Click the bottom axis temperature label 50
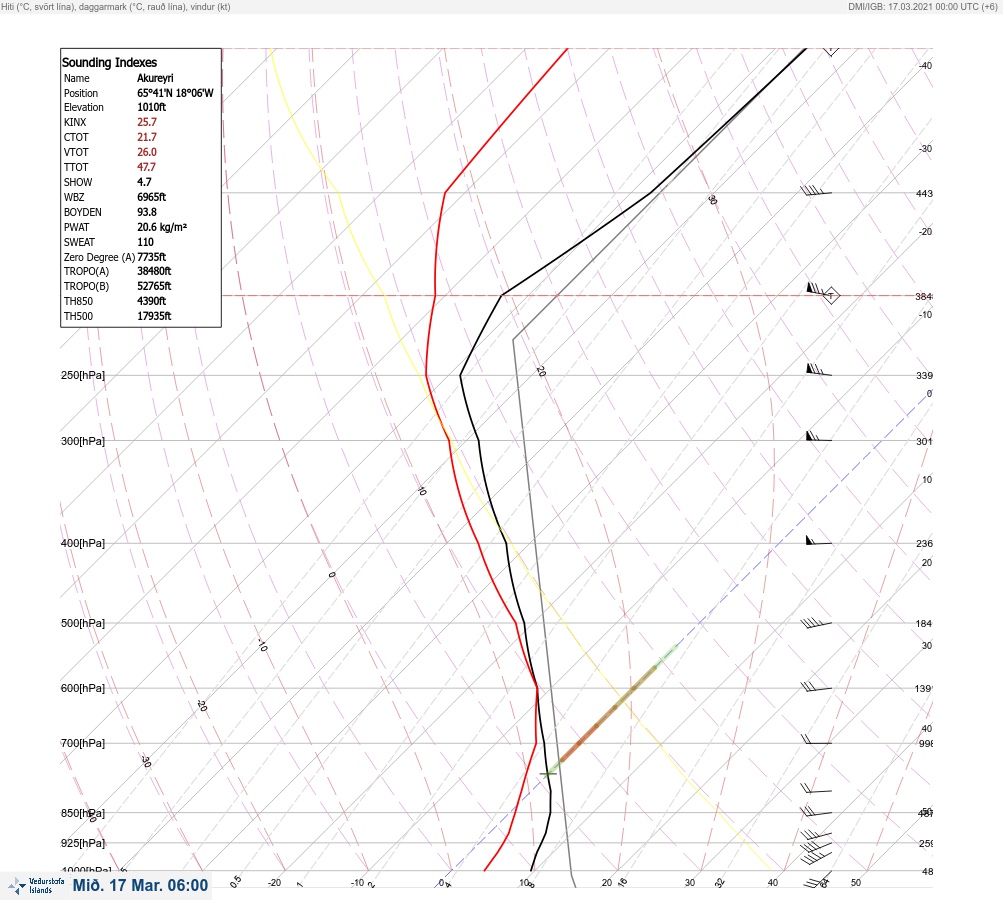 [x=856, y=883]
